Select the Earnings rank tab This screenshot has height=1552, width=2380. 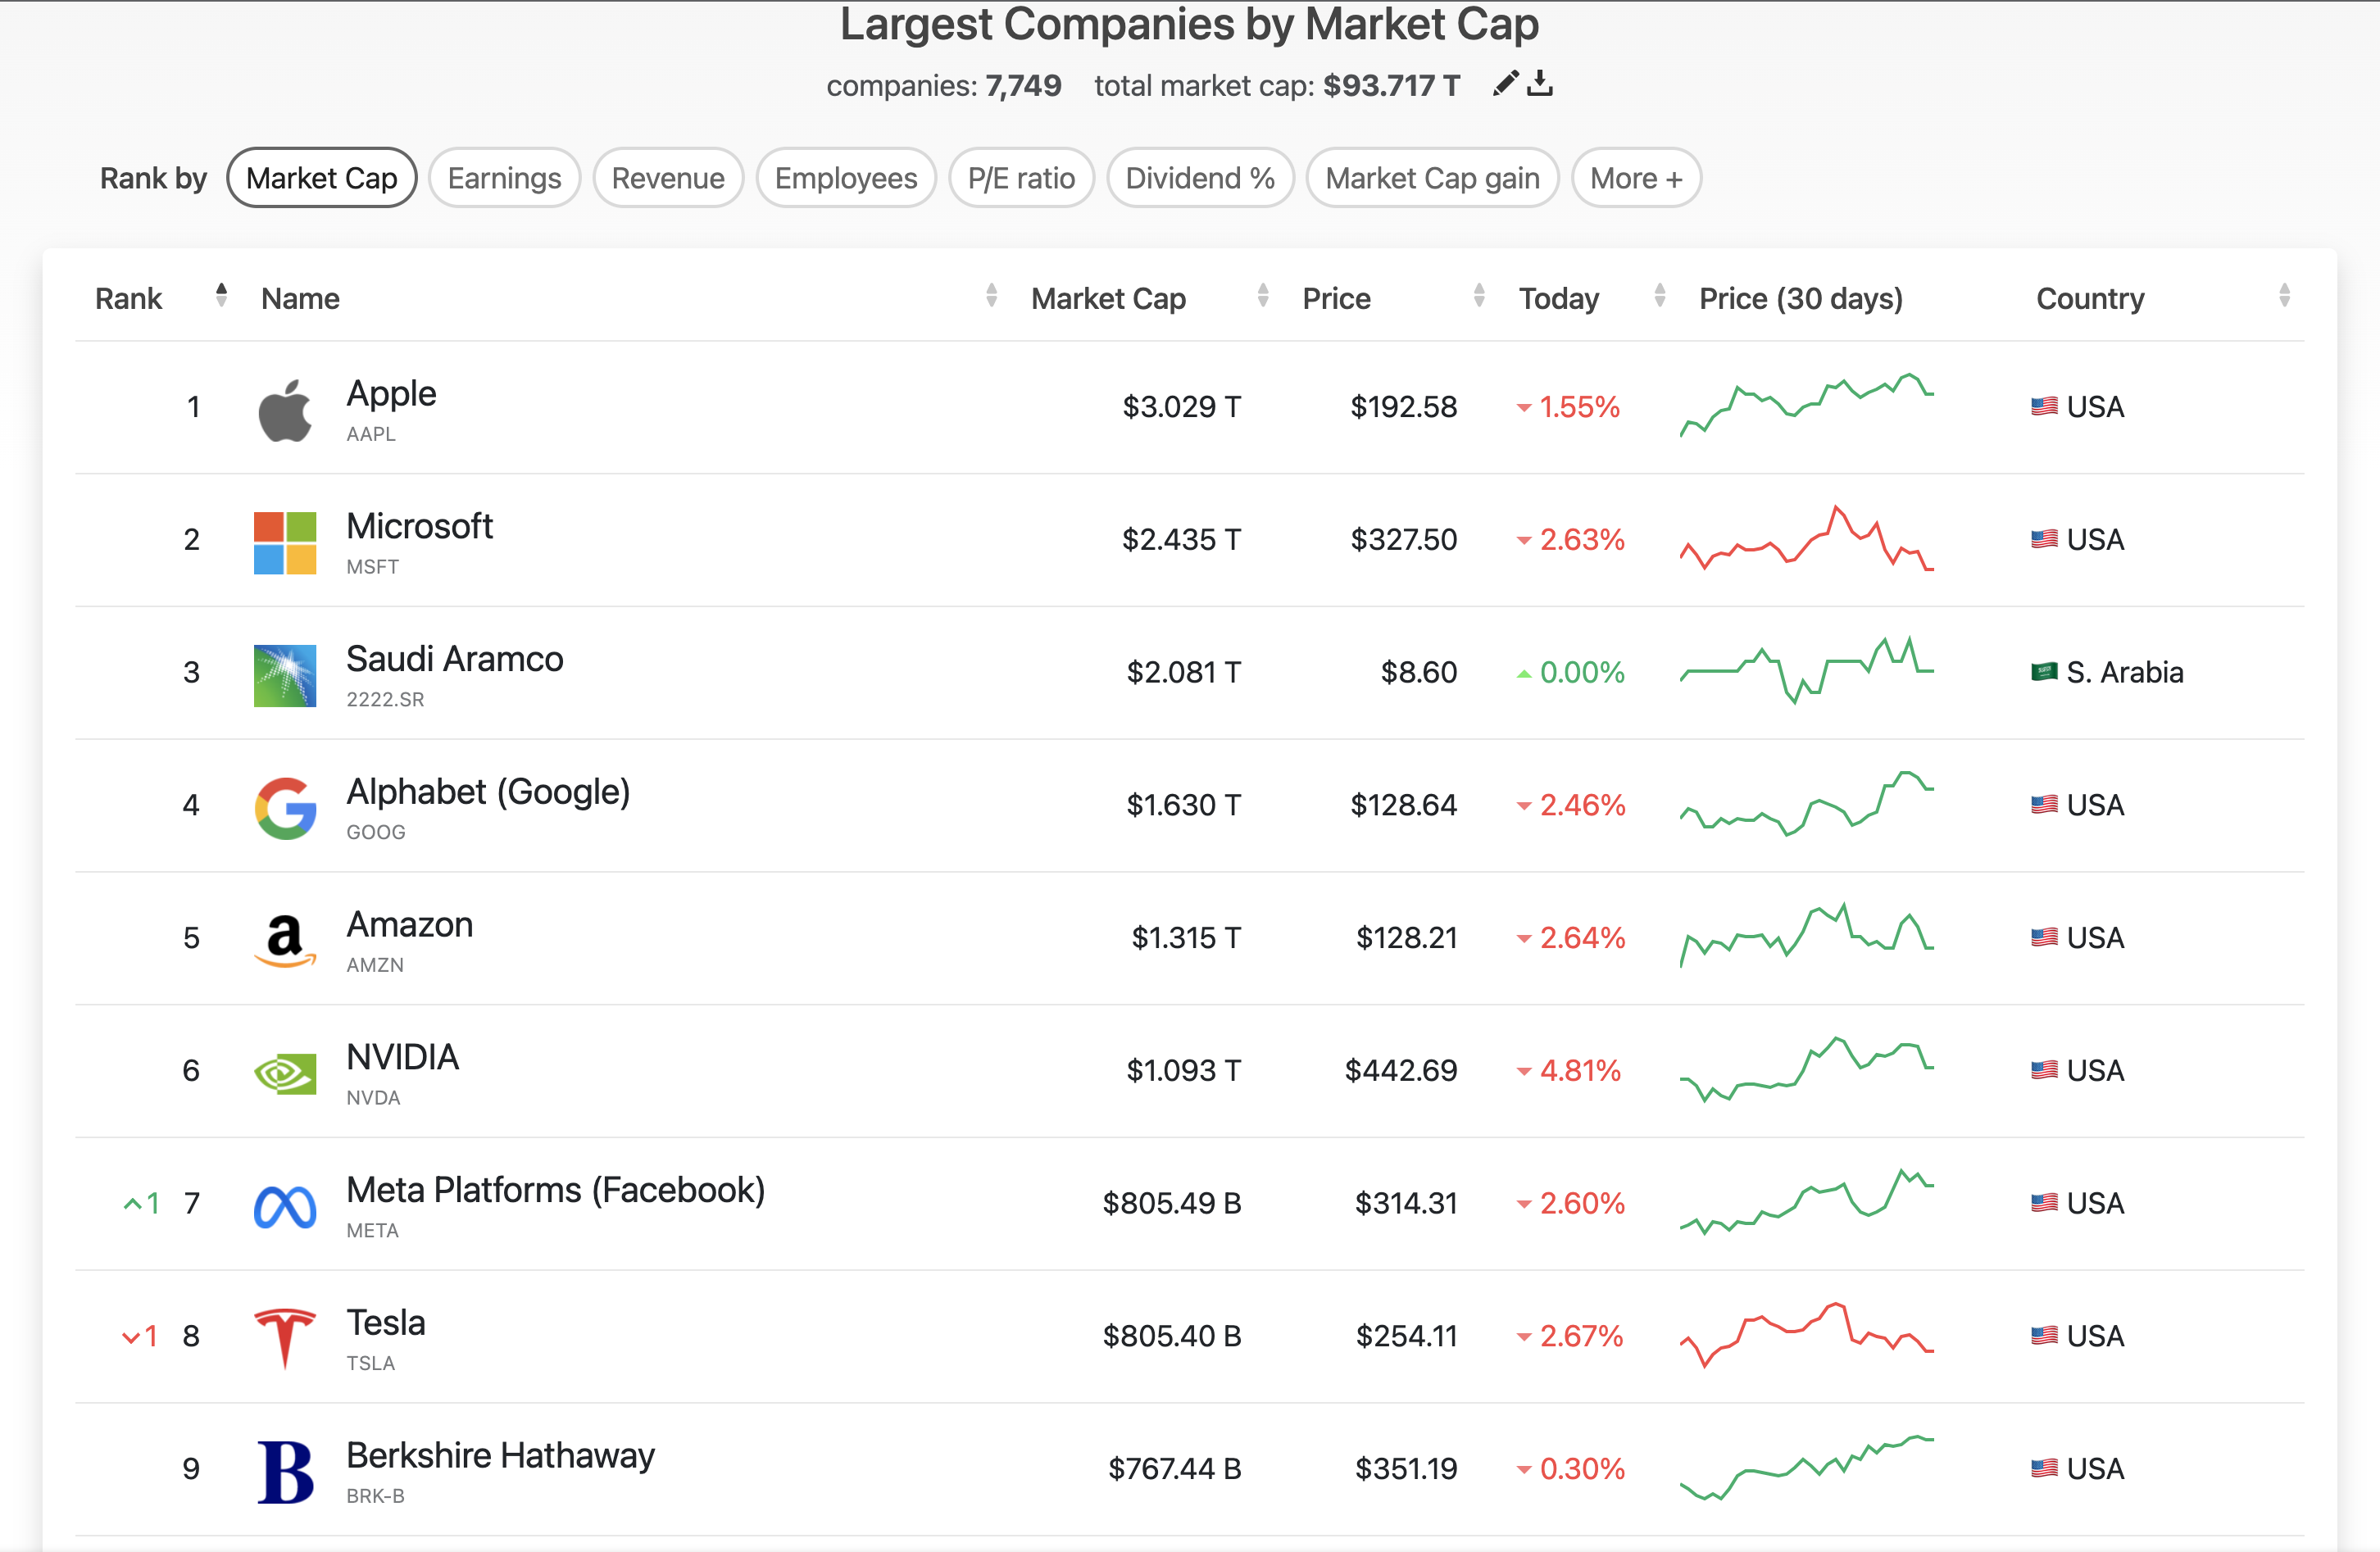(504, 179)
